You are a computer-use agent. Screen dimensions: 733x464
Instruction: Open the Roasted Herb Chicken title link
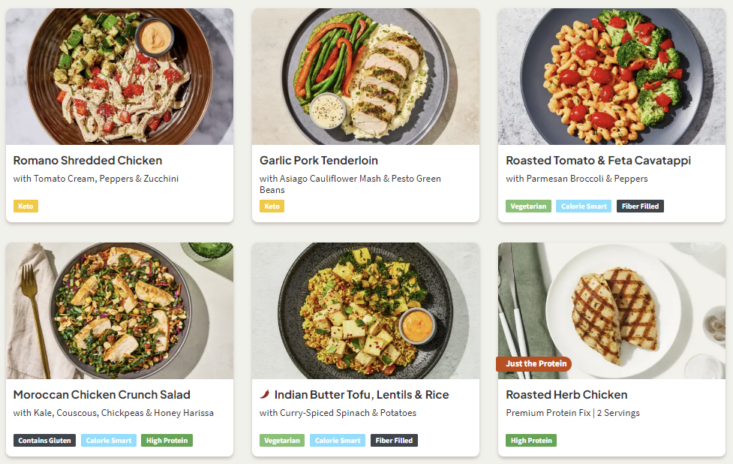tap(568, 395)
